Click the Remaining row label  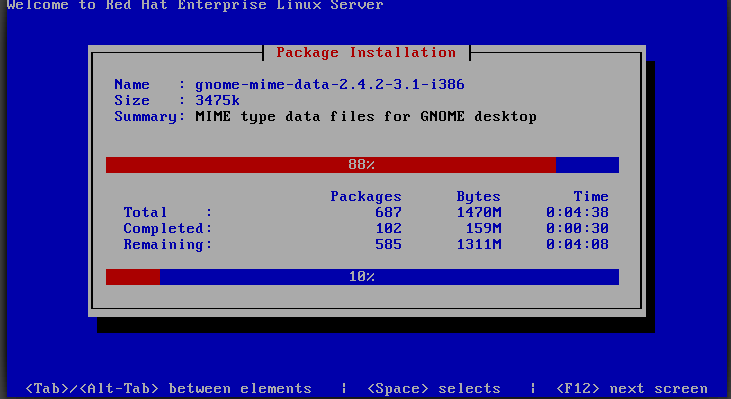168,245
